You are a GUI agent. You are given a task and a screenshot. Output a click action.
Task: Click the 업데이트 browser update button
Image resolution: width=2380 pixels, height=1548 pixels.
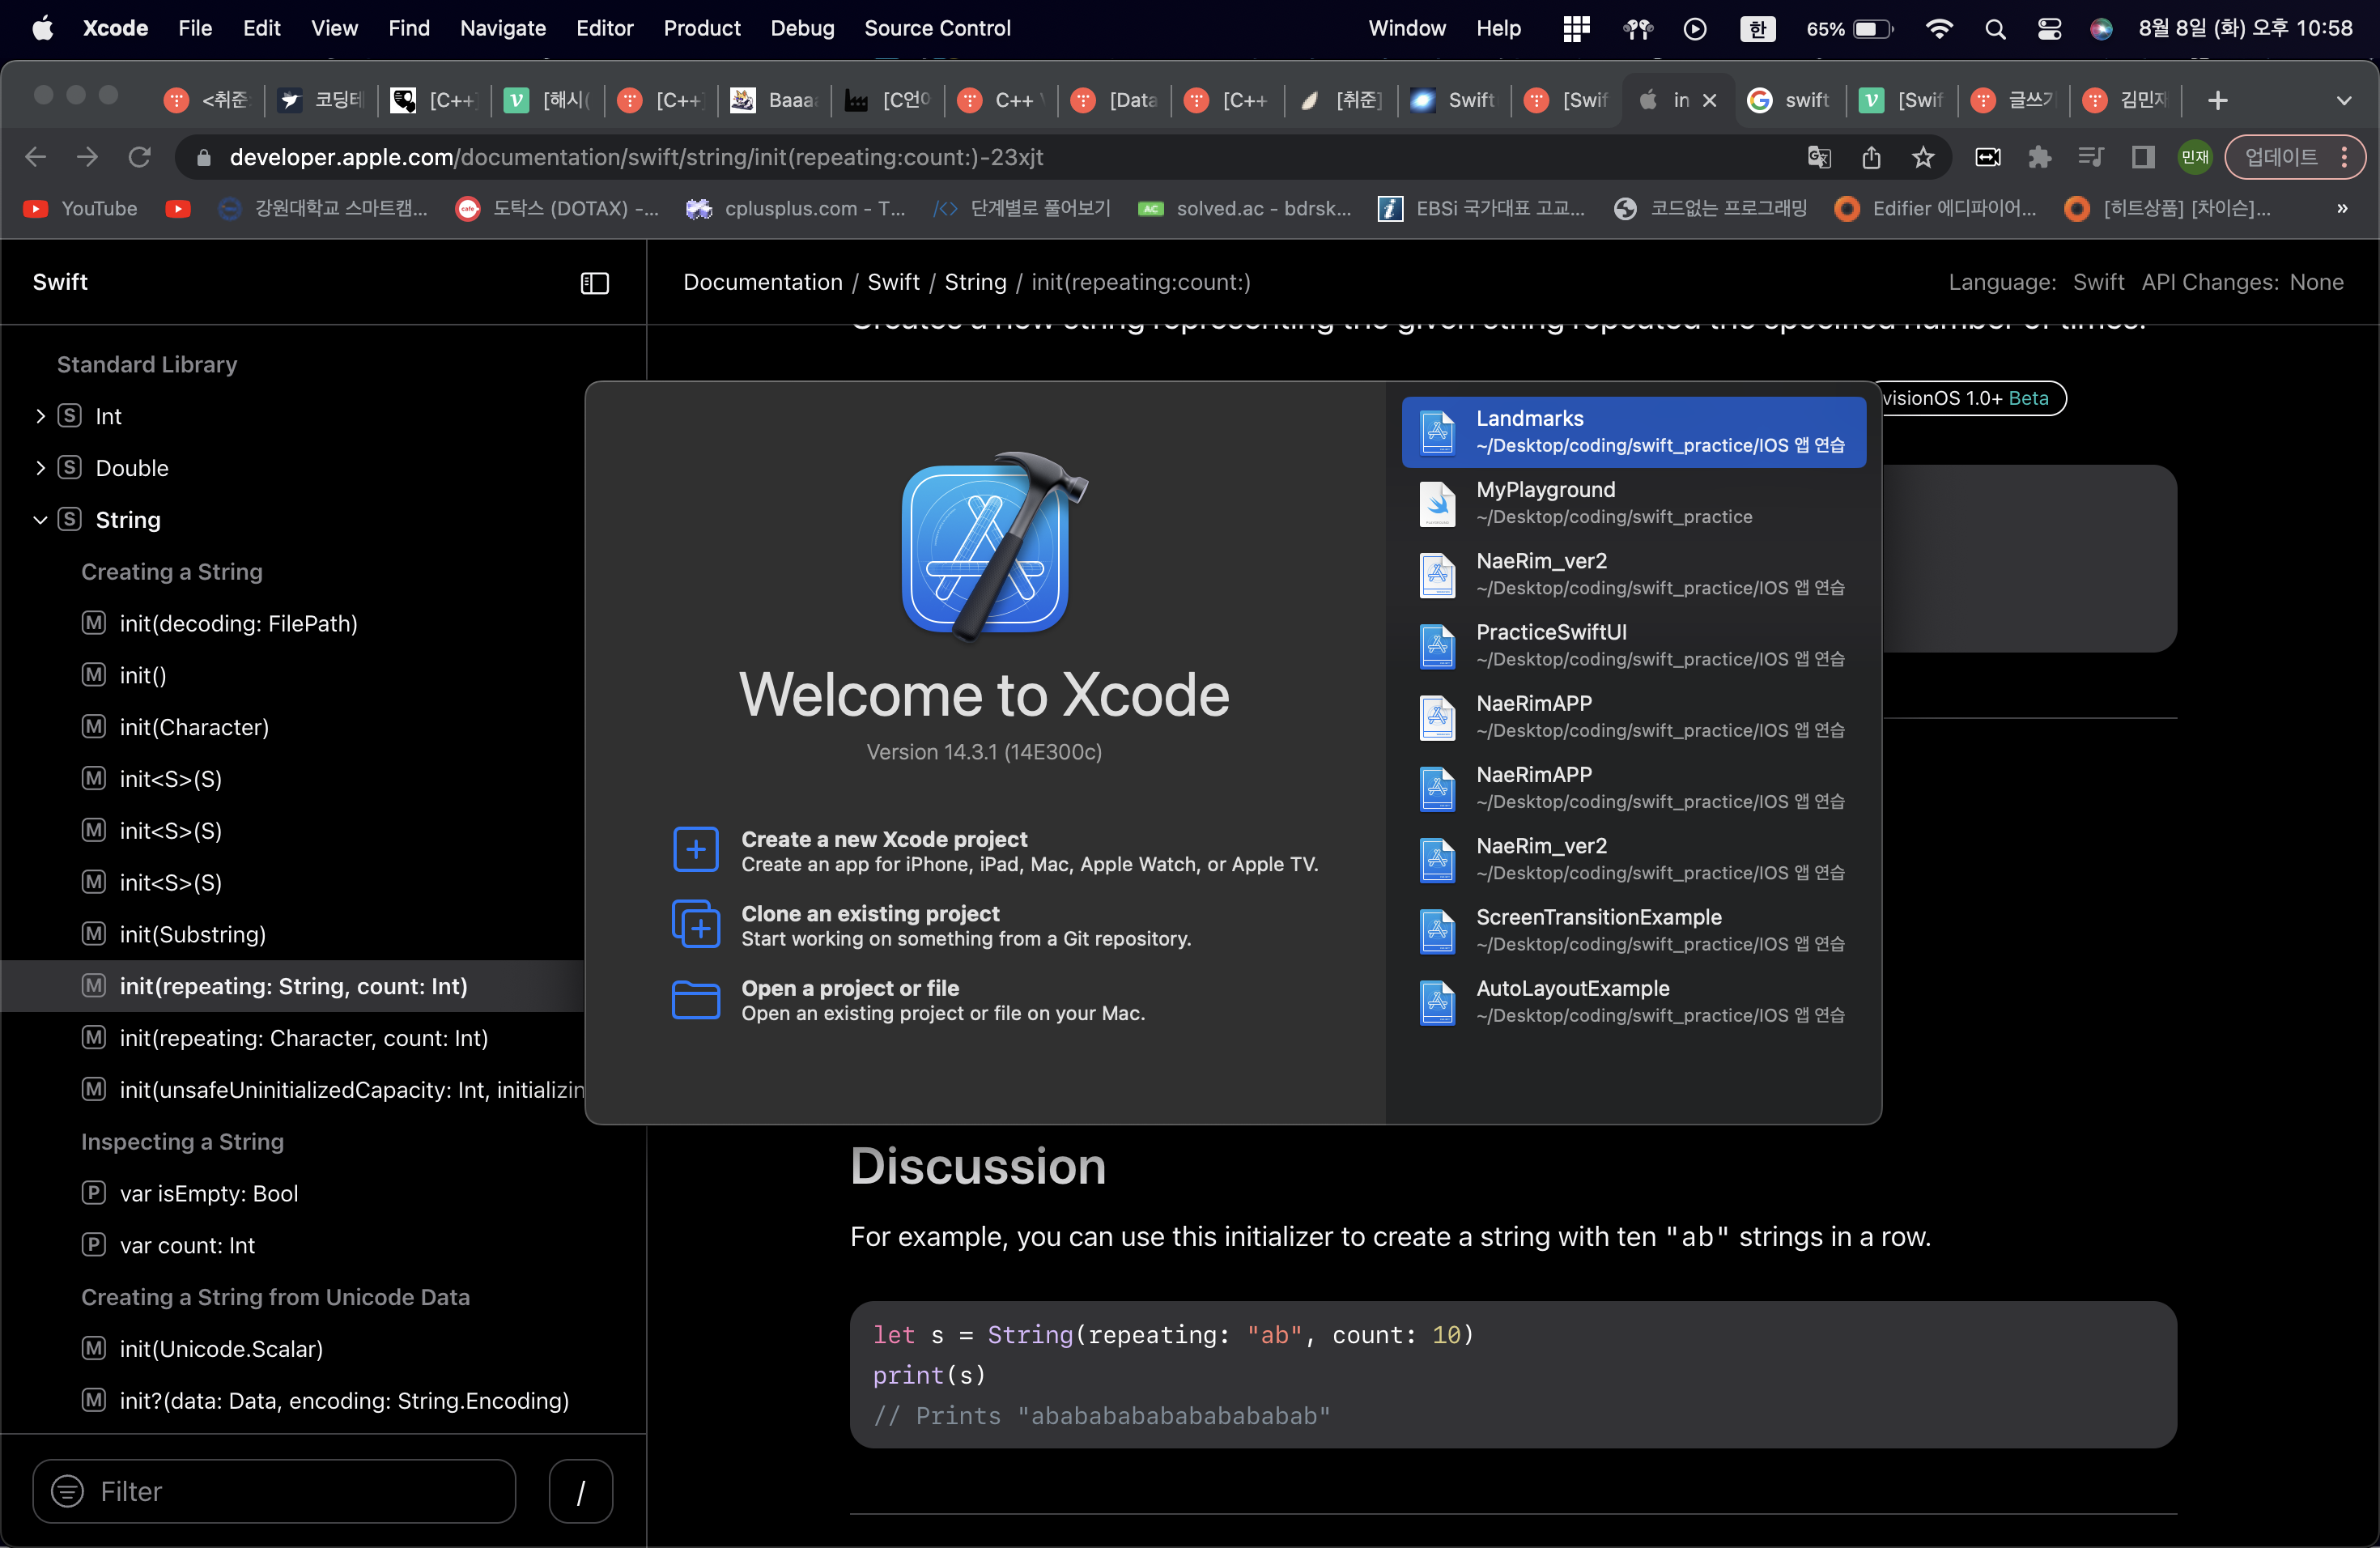[x=2281, y=157]
